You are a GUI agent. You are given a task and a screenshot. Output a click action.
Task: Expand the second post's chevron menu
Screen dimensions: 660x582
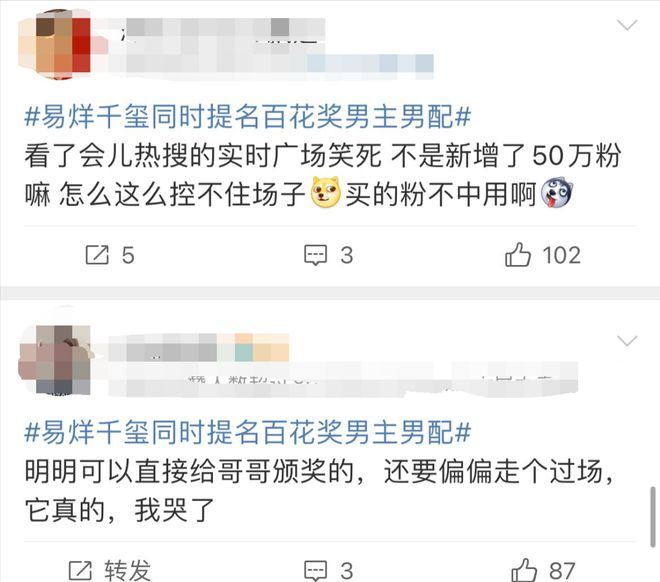[x=627, y=340]
